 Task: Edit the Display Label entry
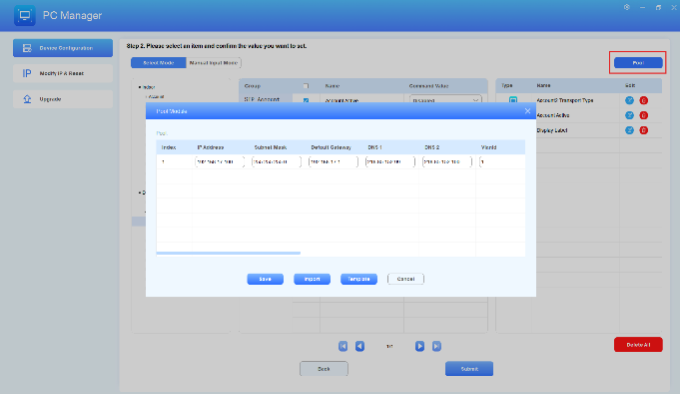[x=629, y=130]
